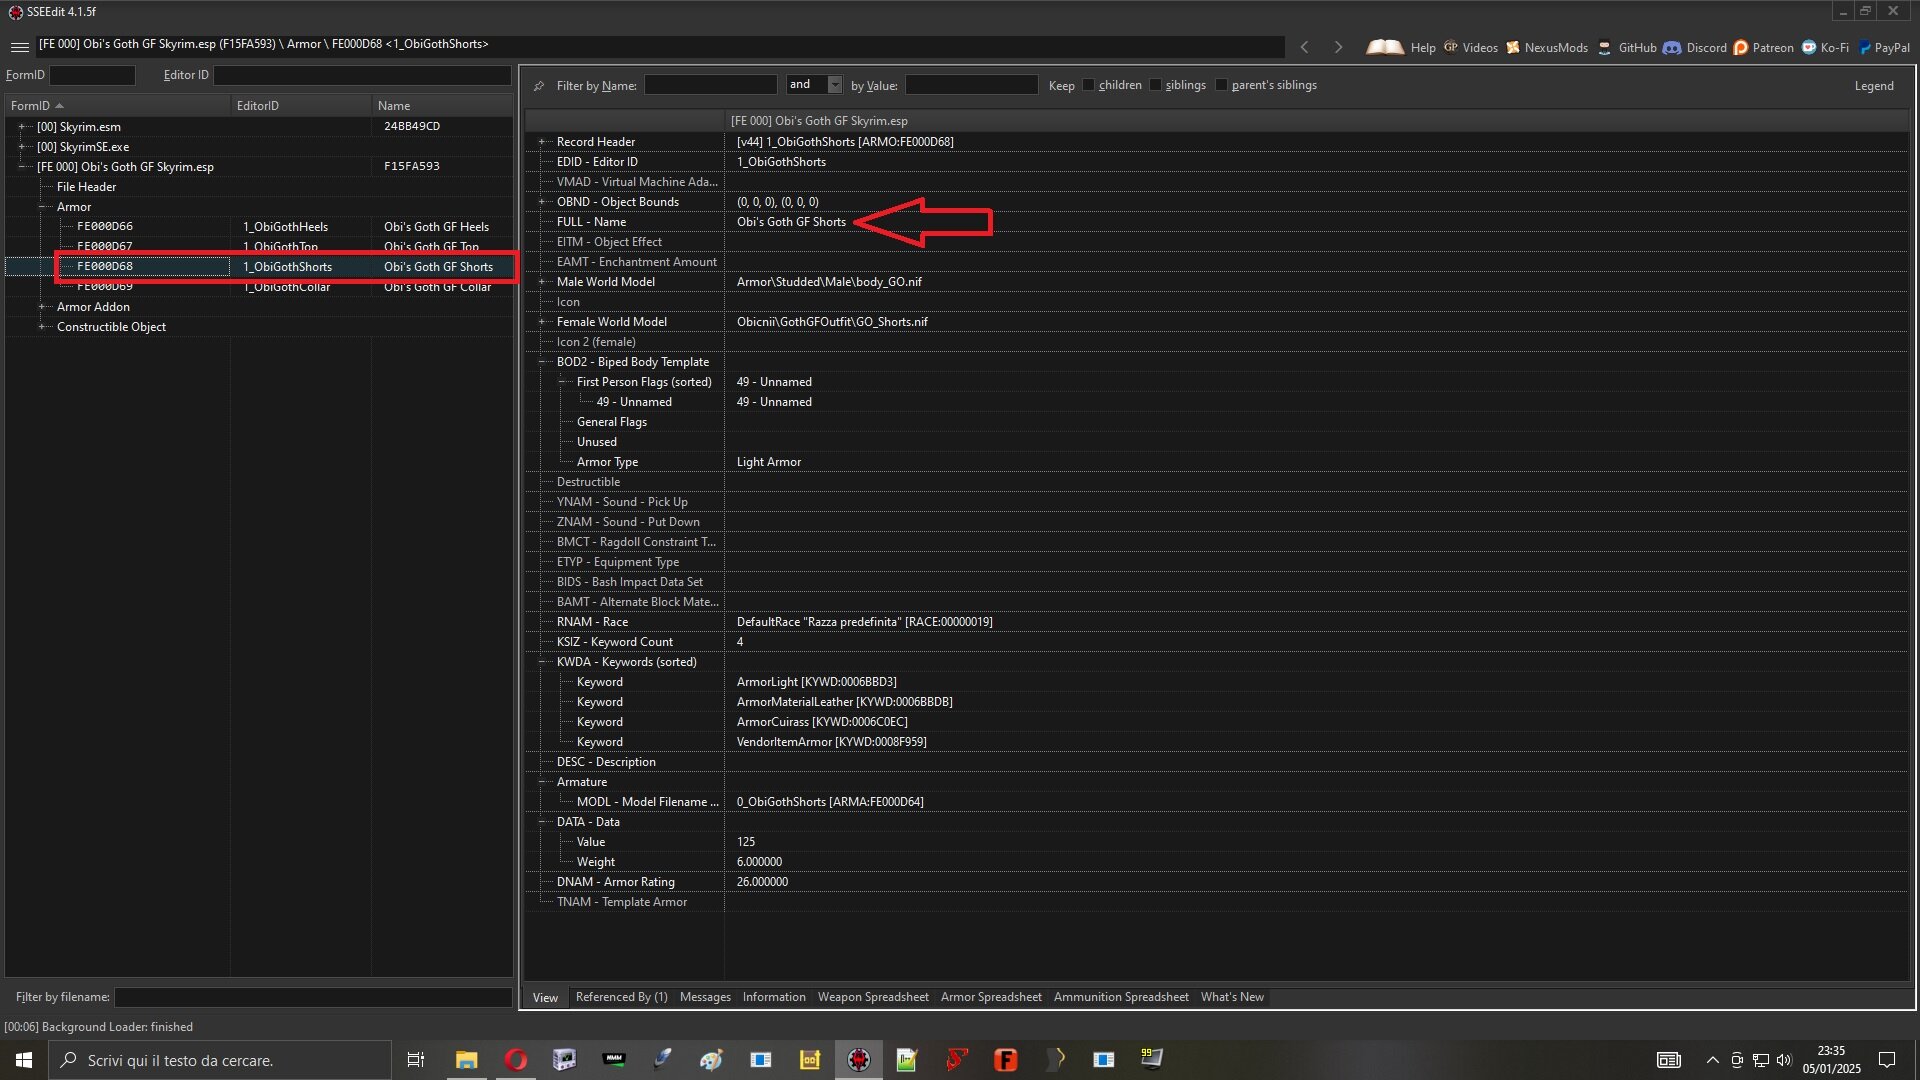The width and height of the screenshot is (1920, 1080).
Task: Open the 'and' filter operator dropdown
Action: 833,85
